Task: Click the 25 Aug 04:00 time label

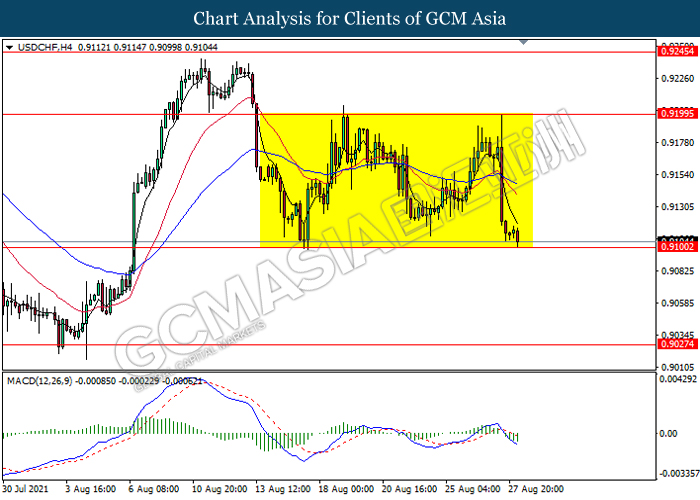Action: 473,489
